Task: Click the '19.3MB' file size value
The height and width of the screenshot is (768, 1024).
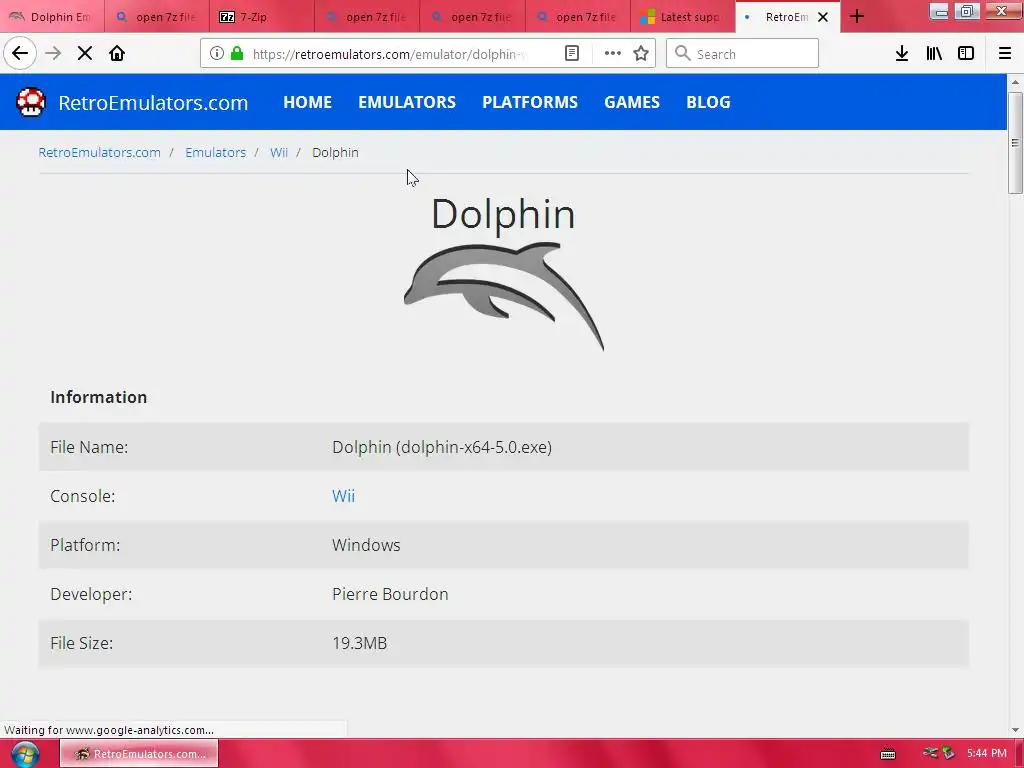Action: [360, 643]
